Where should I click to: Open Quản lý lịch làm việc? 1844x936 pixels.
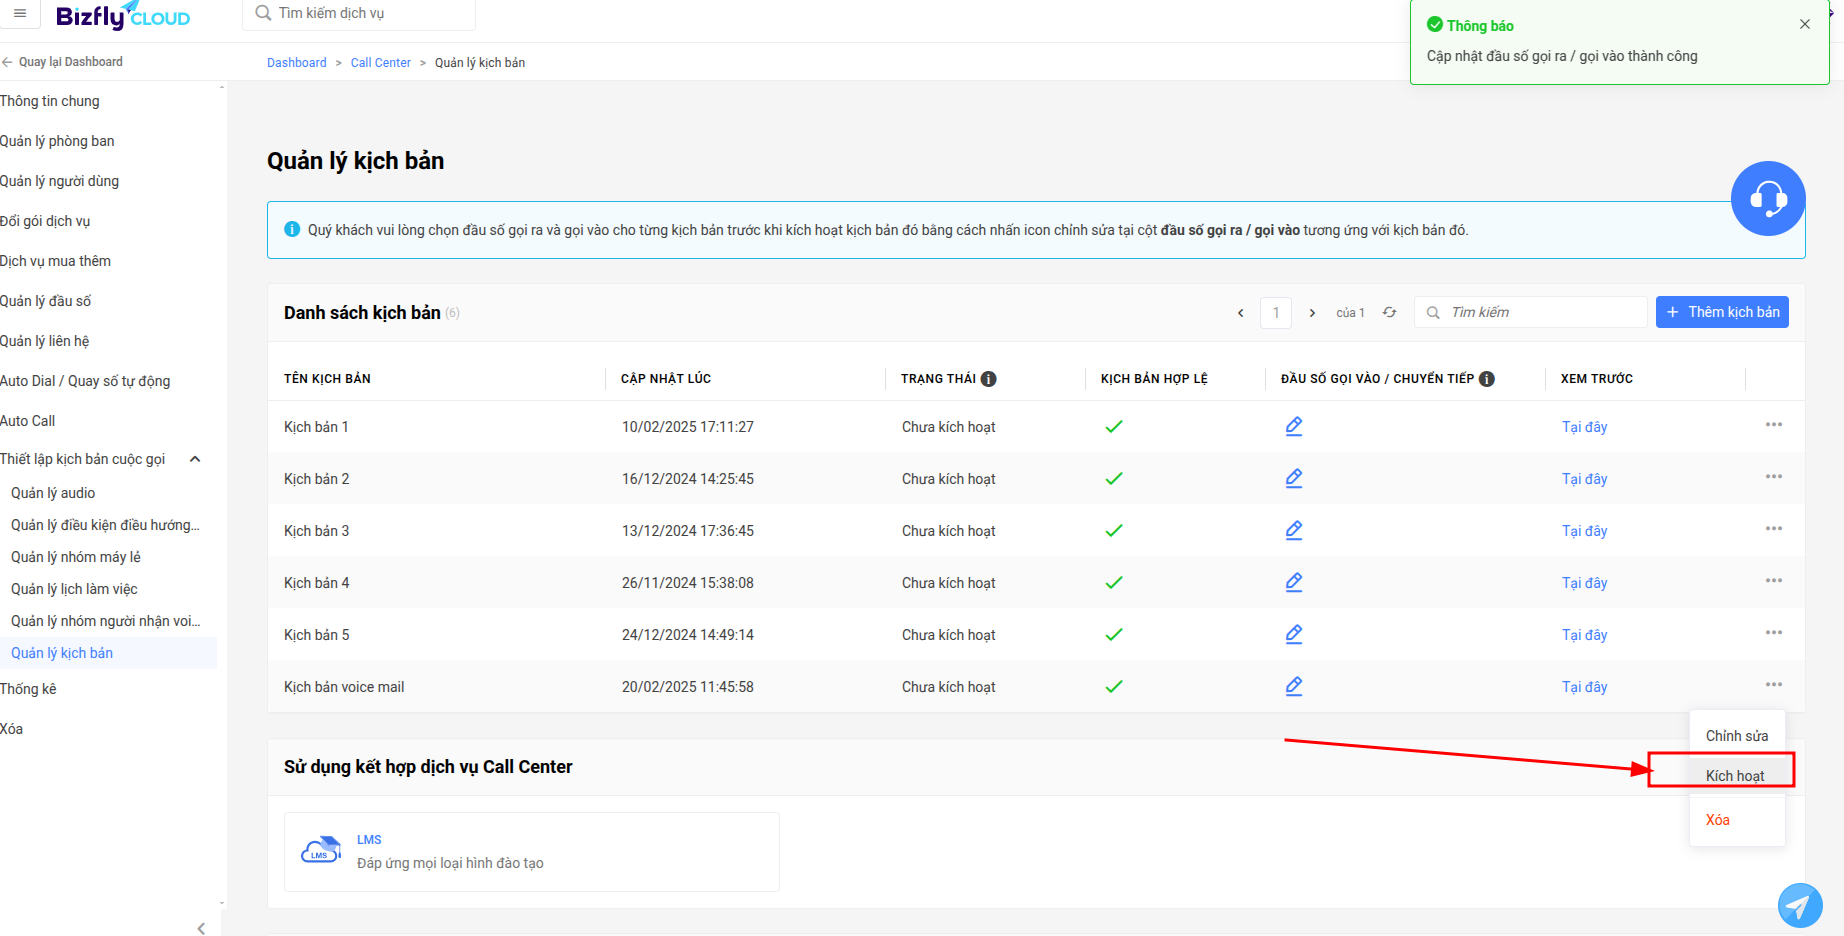point(74,589)
